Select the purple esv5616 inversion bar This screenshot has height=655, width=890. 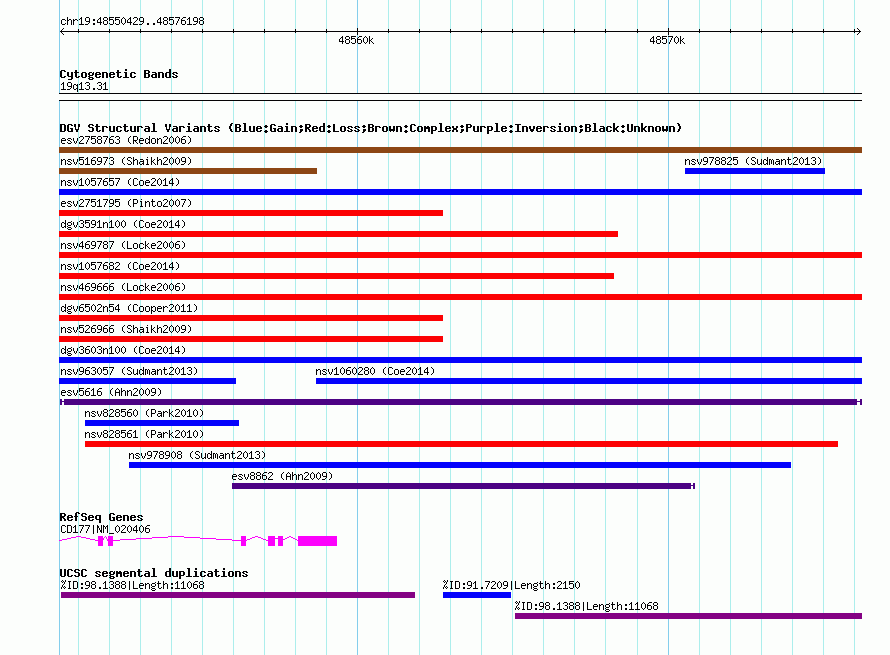tap(460, 402)
